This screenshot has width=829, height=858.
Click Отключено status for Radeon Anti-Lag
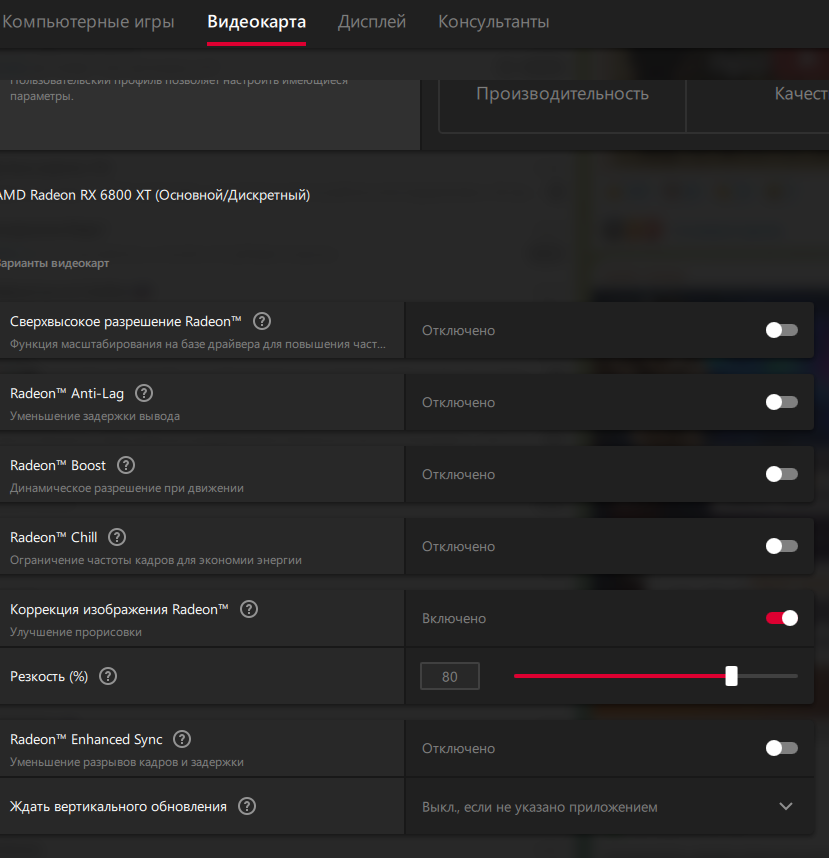[x=458, y=403]
